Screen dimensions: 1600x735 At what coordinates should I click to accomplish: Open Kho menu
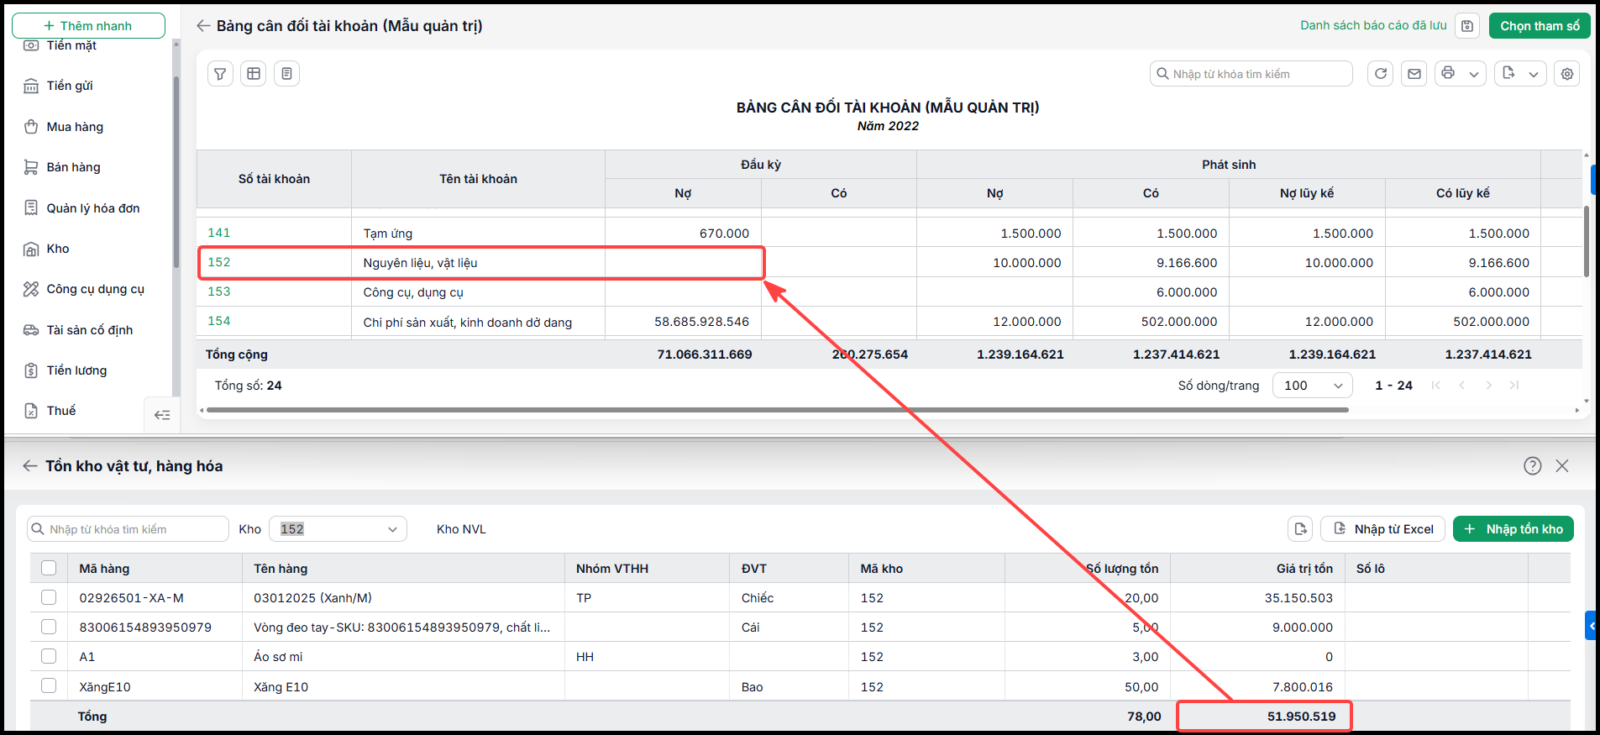58,249
